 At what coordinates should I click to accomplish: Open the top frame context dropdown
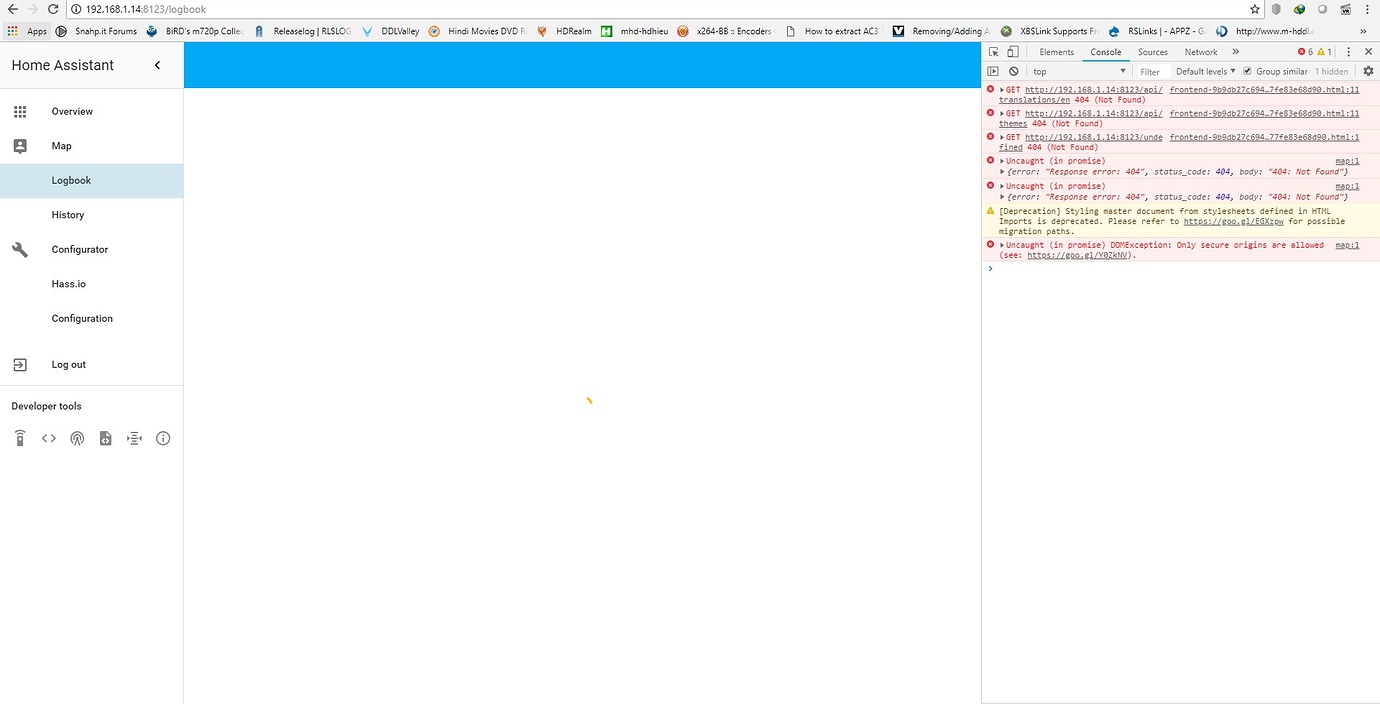(x=1078, y=71)
